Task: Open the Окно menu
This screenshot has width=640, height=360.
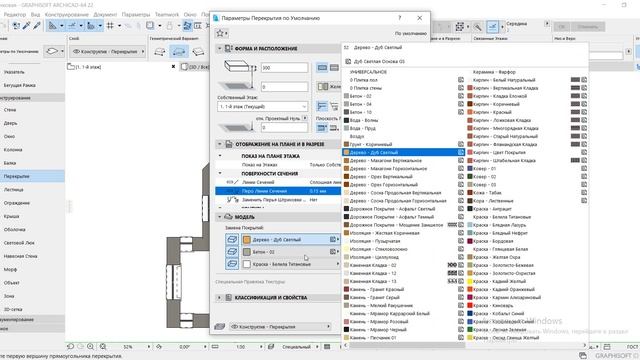Action: [190, 15]
